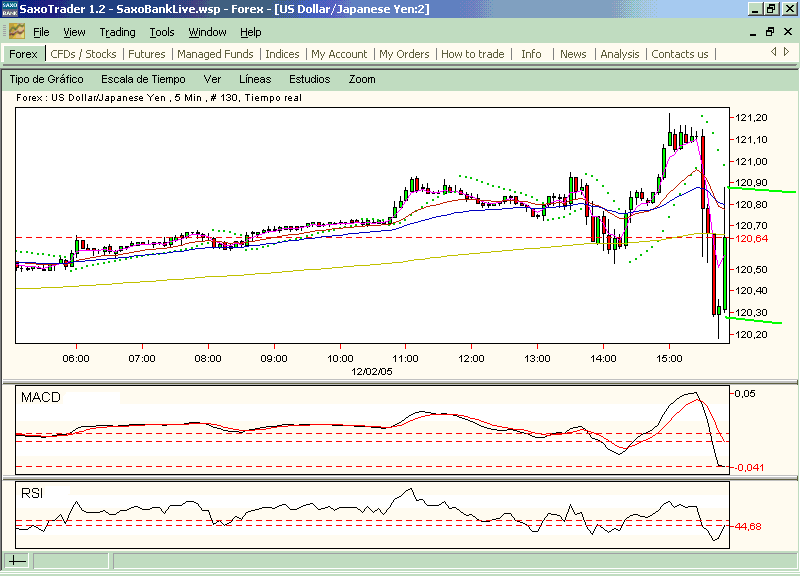Switch to the Futures tab
Image resolution: width=800 pixels, height=576 pixels.
(x=146, y=54)
